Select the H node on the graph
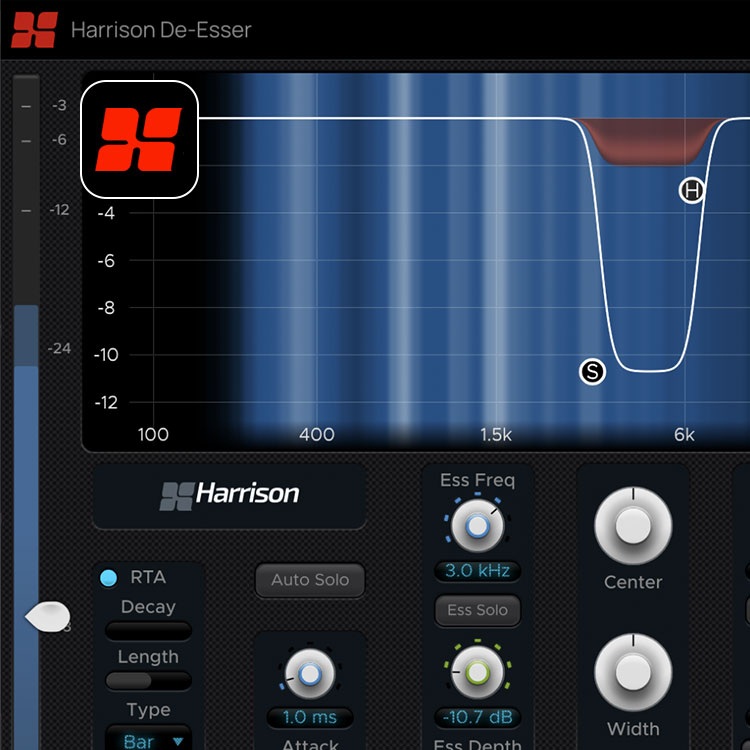Viewport: 750px width, 750px height. (x=692, y=191)
